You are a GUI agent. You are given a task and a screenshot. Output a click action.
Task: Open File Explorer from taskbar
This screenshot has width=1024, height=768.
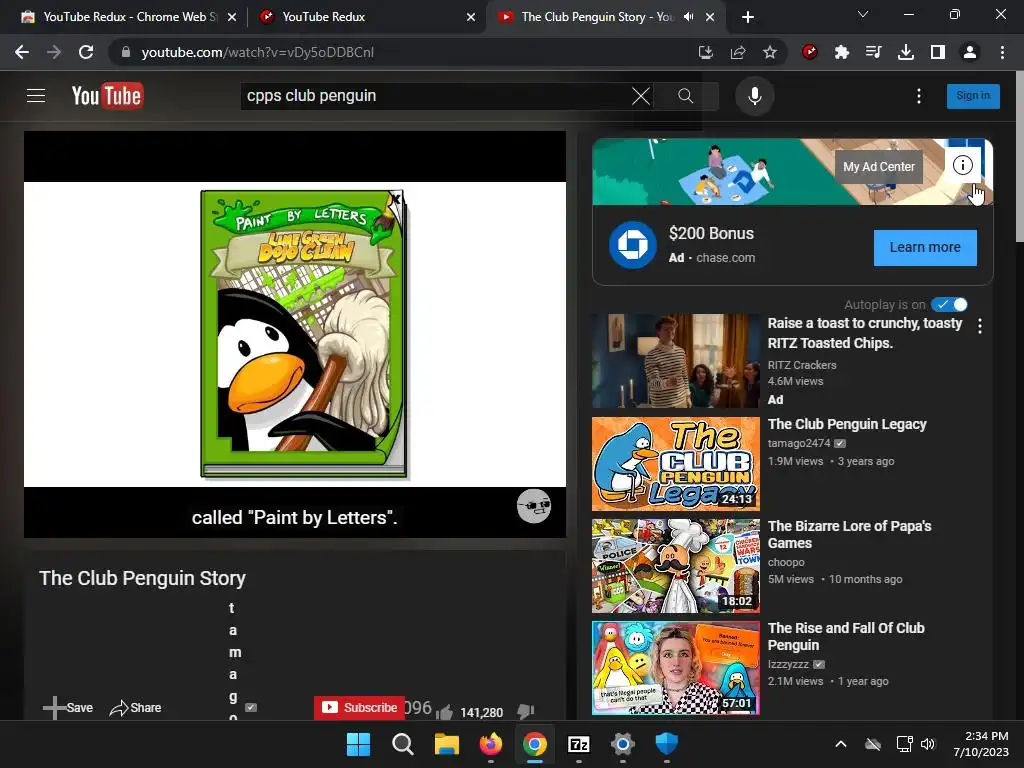pos(447,744)
